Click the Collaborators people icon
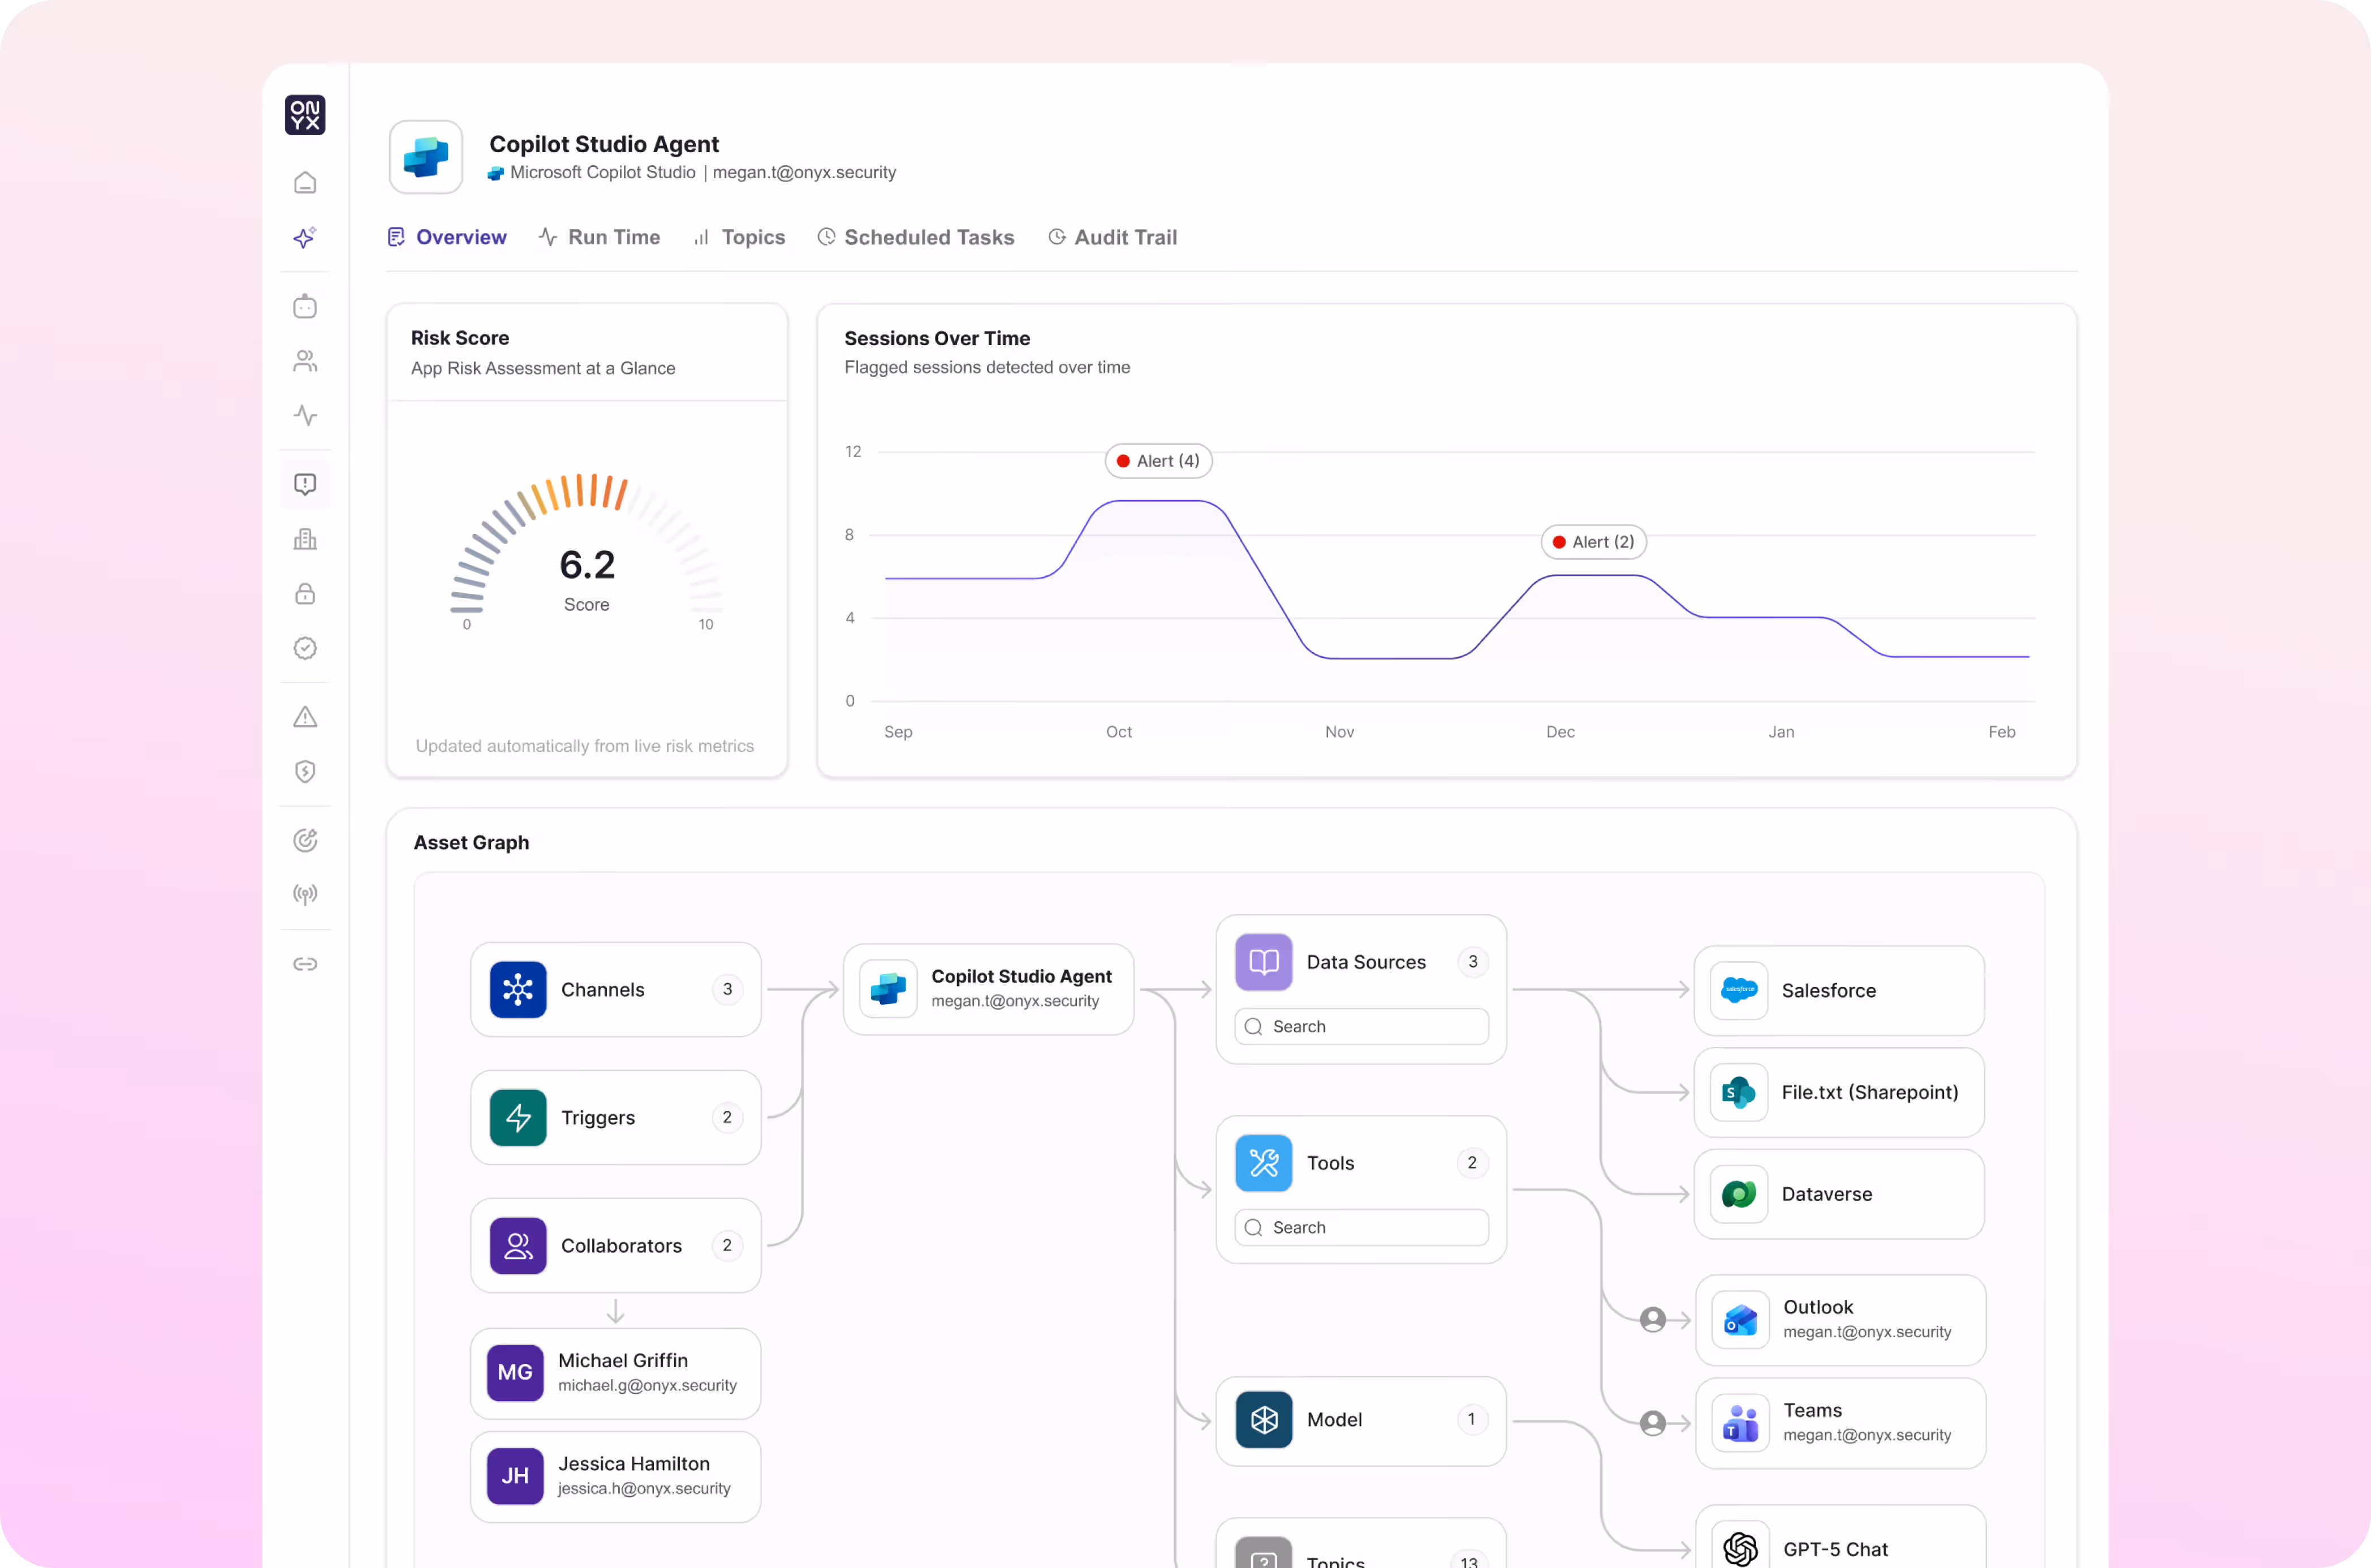The width and height of the screenshot is (2371, 1568). click(x=518, y=1246)
